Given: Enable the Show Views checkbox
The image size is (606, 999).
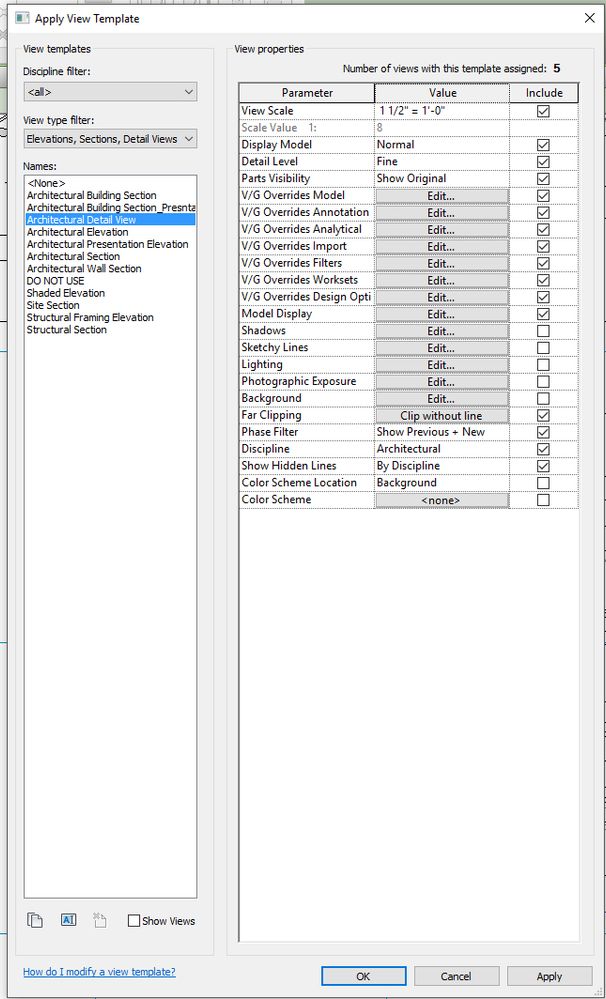Looking at the screenshot, I should click(134, 921).
